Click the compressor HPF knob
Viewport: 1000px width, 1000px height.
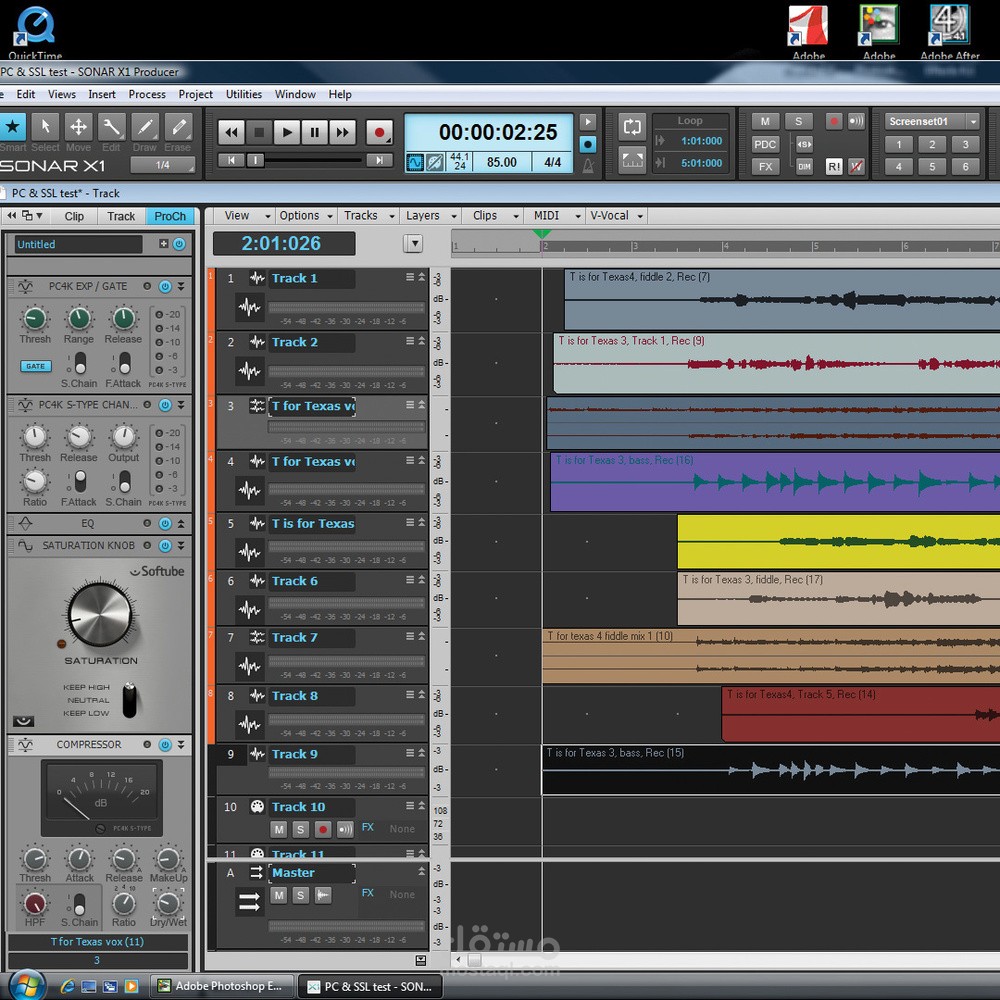[34, 903]
